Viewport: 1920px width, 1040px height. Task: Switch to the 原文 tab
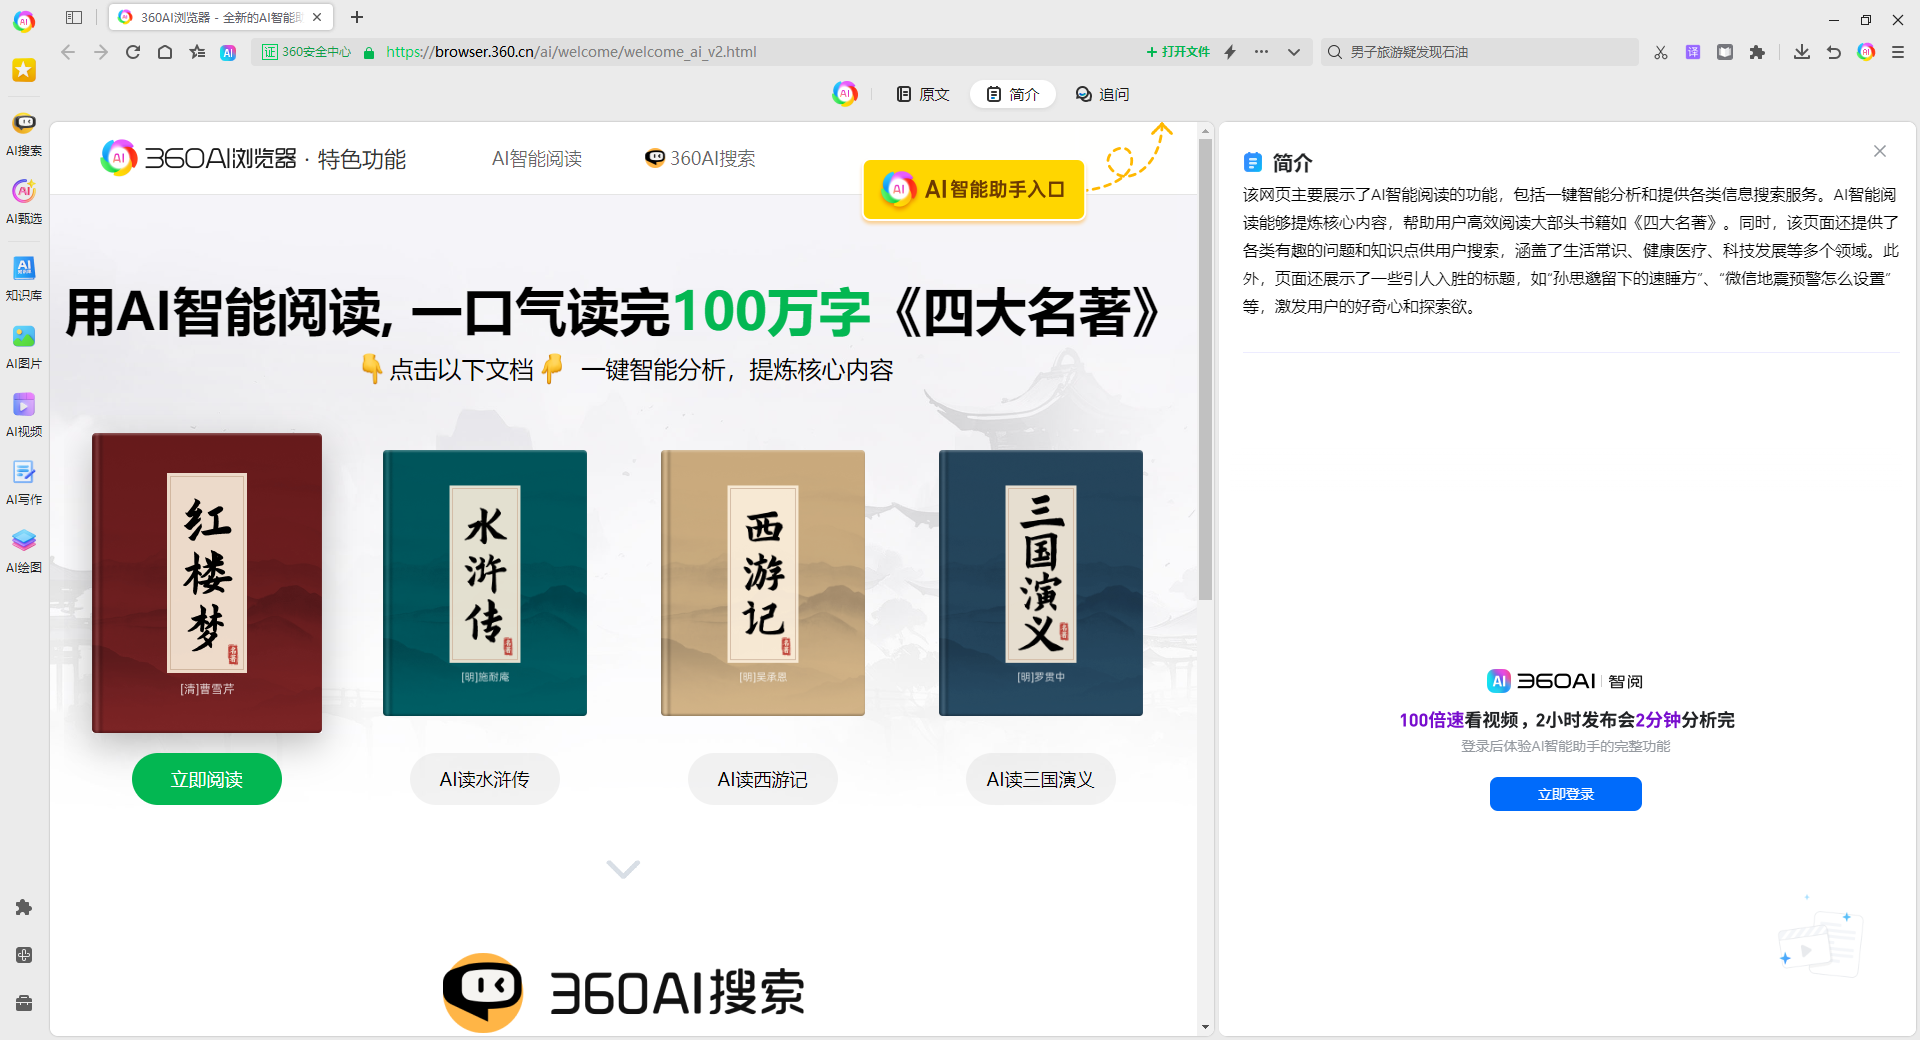[x=921, y=93]
